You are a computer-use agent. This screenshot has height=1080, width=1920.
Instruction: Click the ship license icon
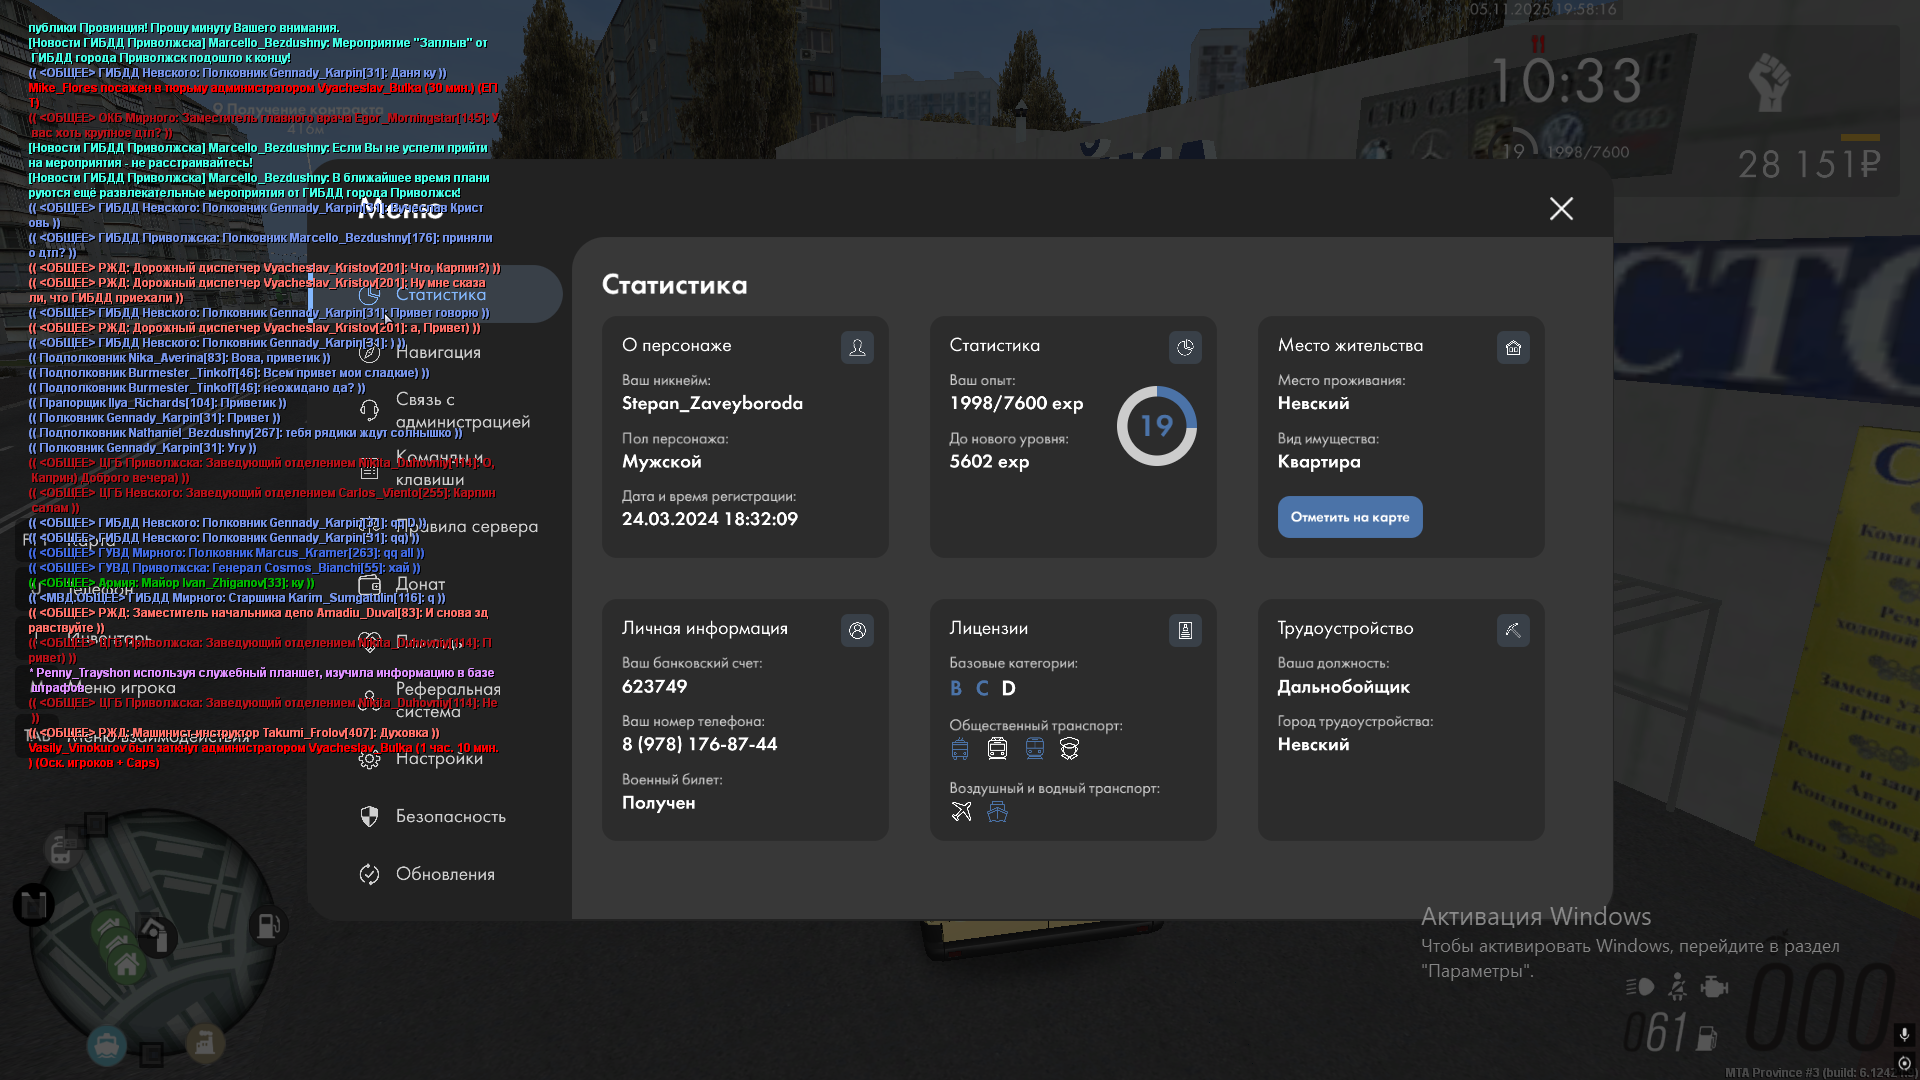click(997, 812)
